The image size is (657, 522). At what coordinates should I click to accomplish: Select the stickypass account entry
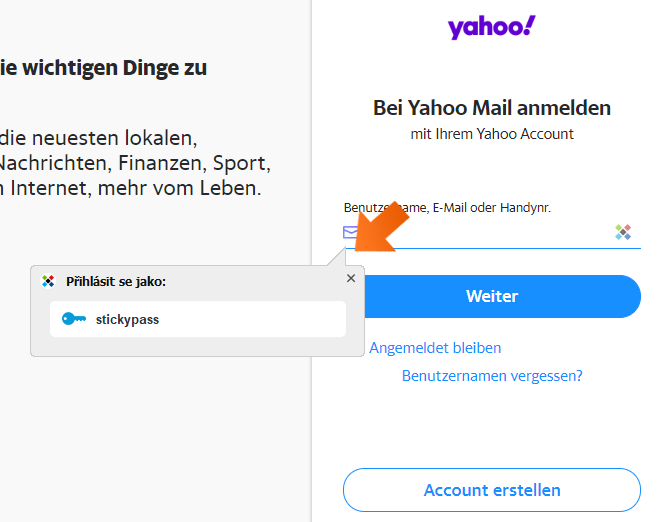[198, 319]
